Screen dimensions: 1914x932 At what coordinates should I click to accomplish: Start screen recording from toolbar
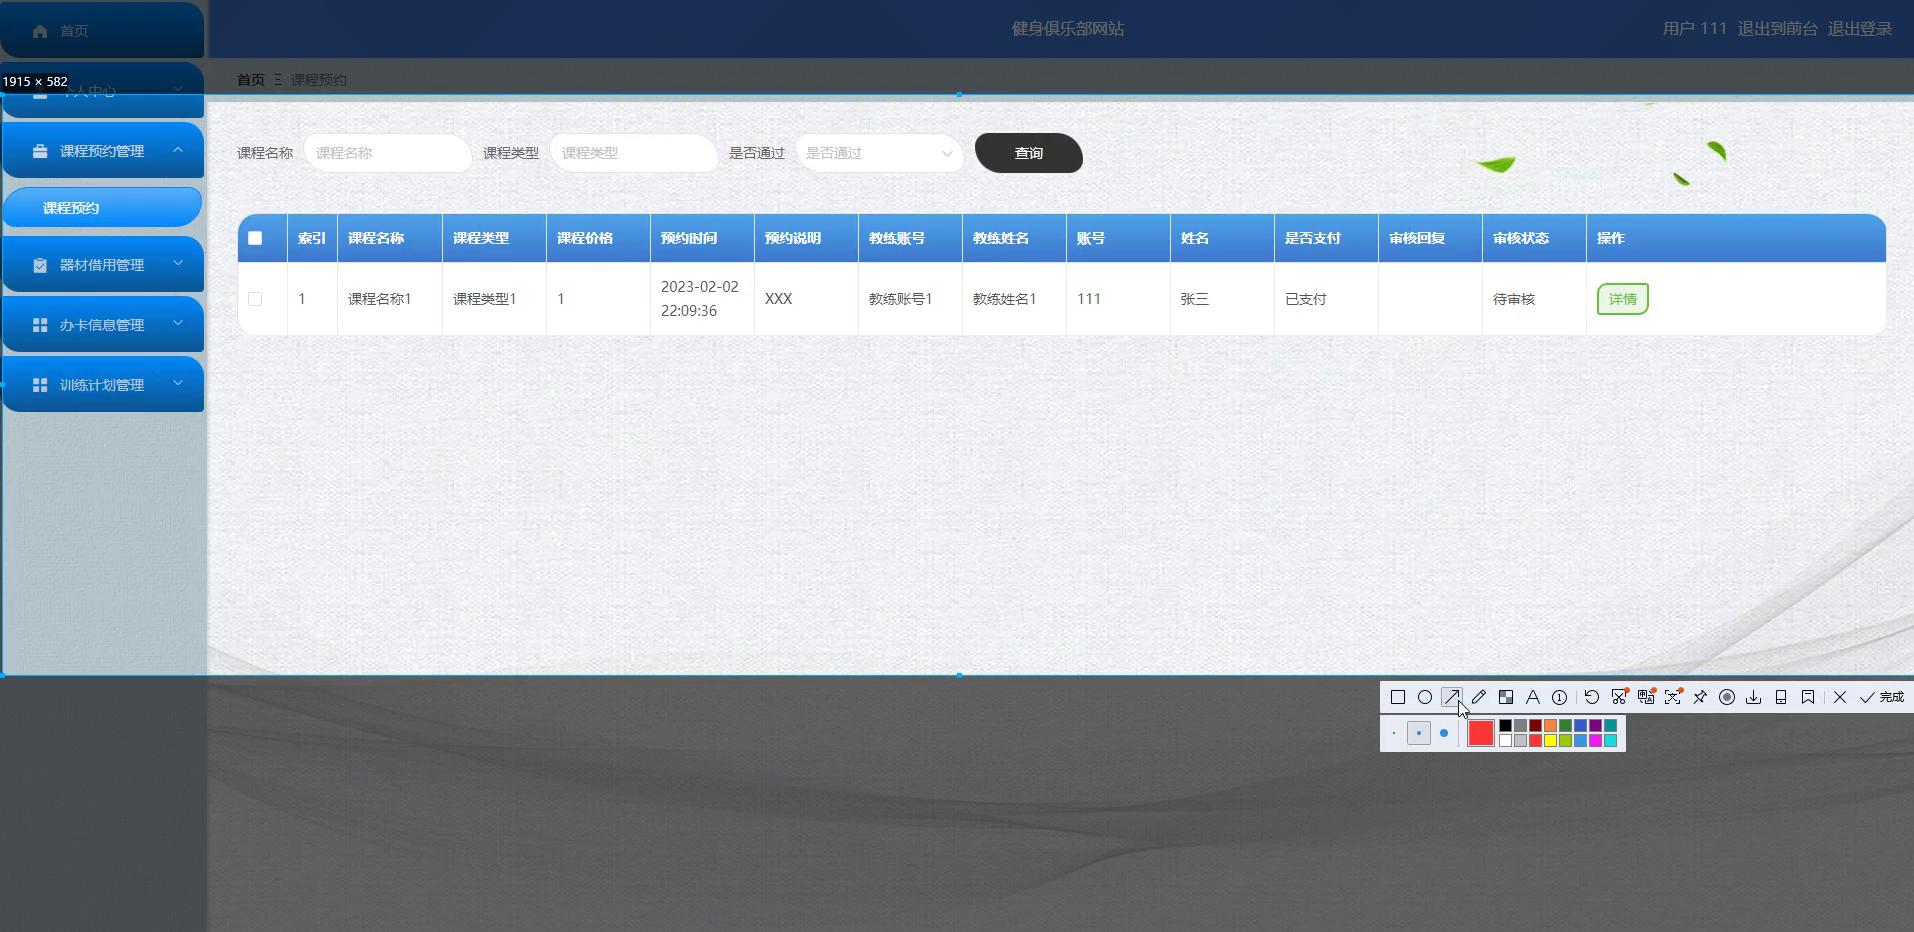tap(1727, 697)
